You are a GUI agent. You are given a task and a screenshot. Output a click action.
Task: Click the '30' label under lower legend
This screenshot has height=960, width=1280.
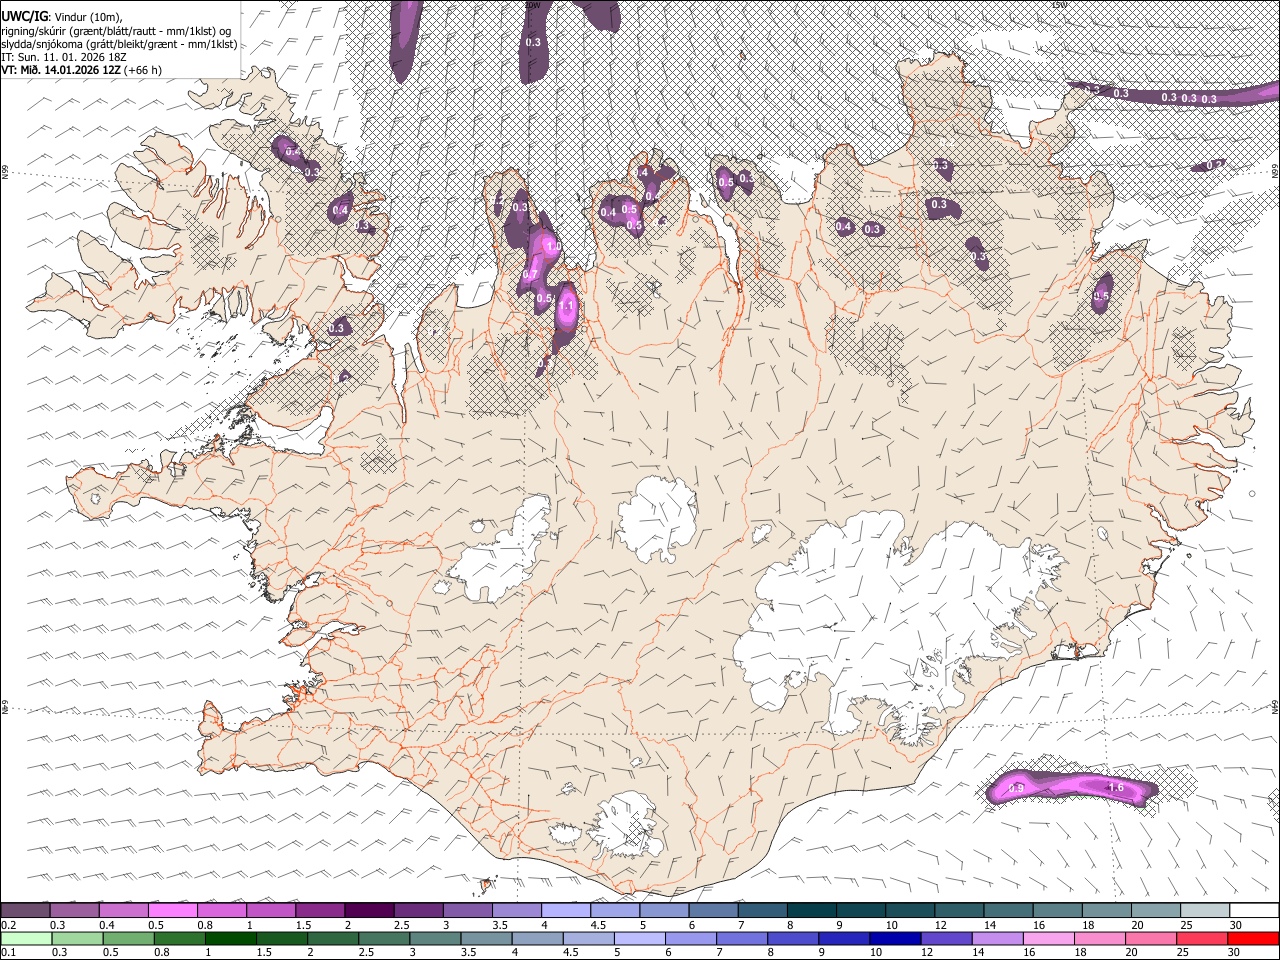[x=1236, y=953]
